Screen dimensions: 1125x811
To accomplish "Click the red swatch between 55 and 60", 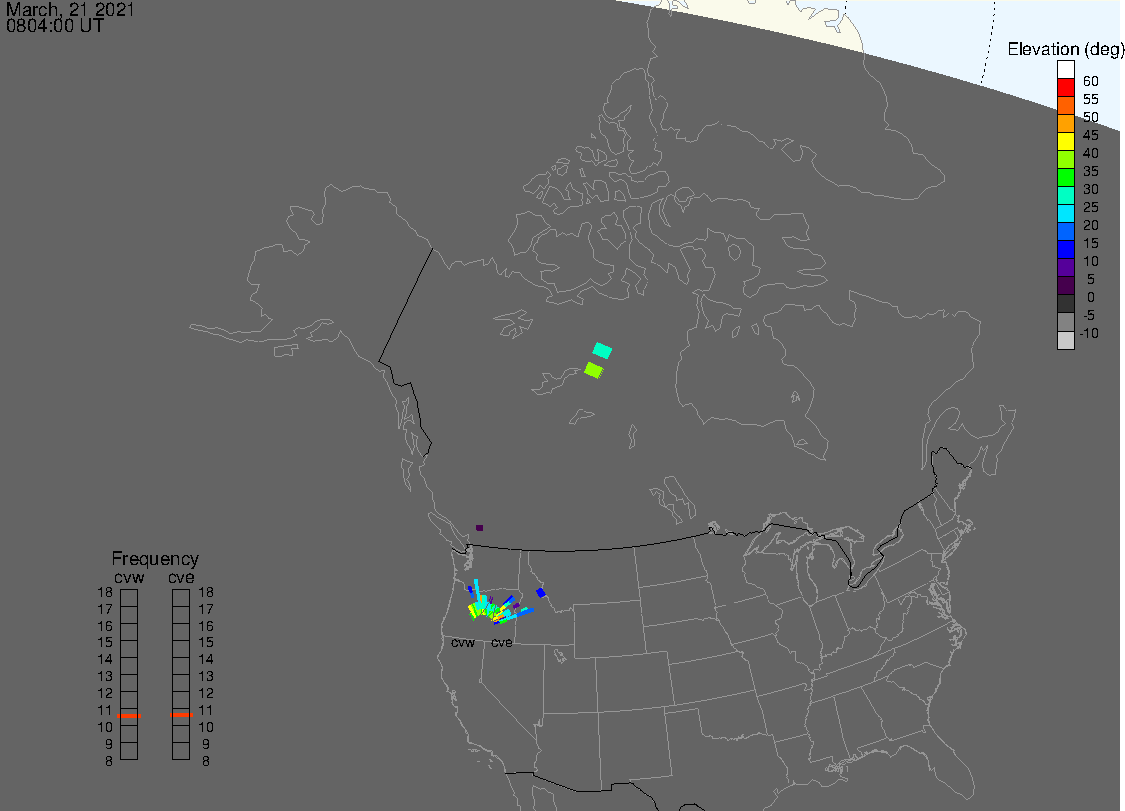I will click(x=1065, y=87).
